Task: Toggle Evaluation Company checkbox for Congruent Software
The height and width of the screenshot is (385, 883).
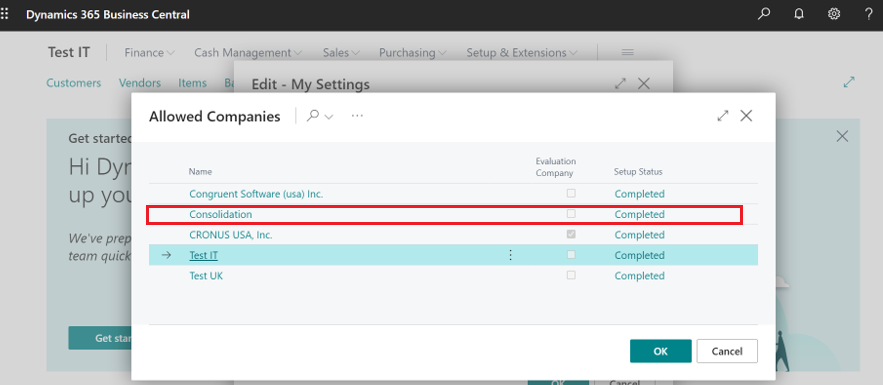Action: 571,193
